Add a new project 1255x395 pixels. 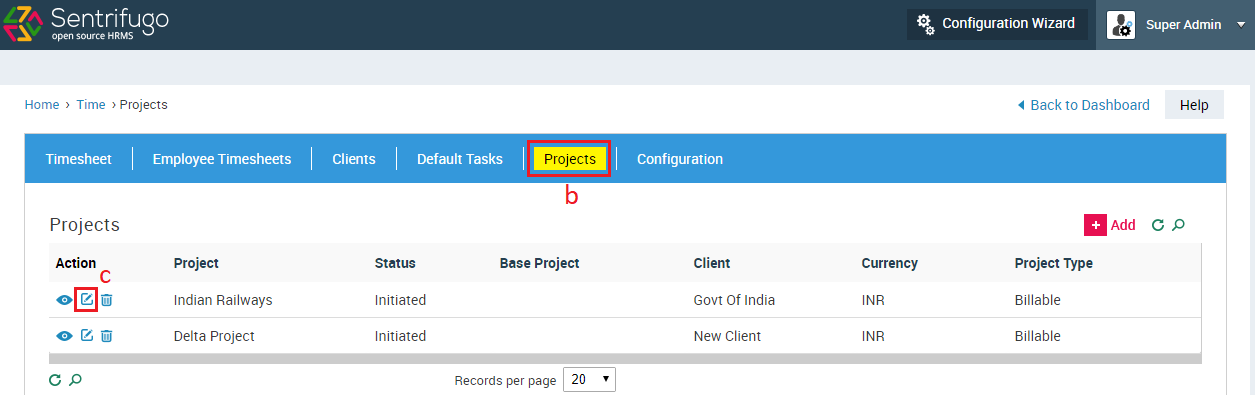click(x=1110, y=225)
